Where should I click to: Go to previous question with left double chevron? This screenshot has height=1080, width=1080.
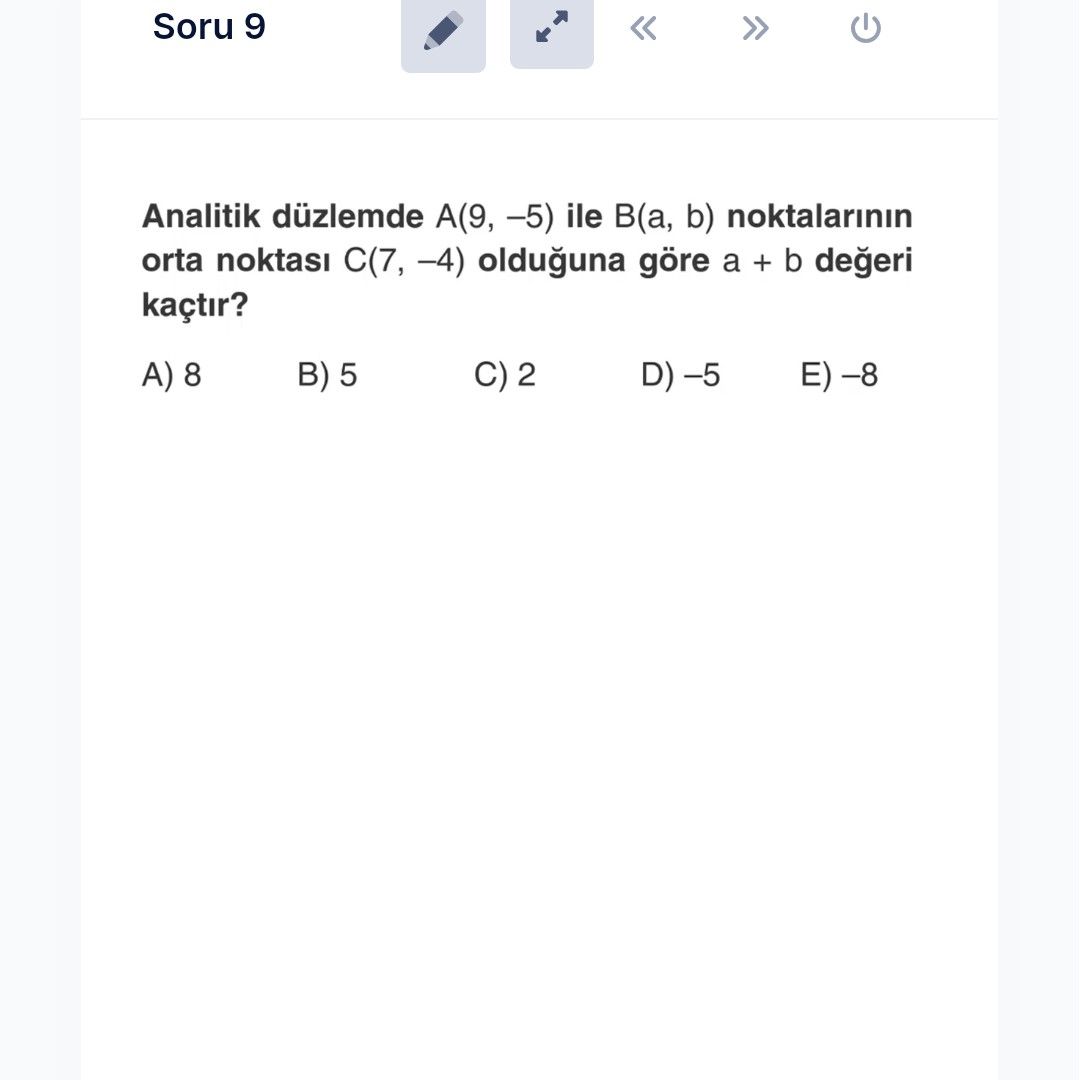(644, 28)
